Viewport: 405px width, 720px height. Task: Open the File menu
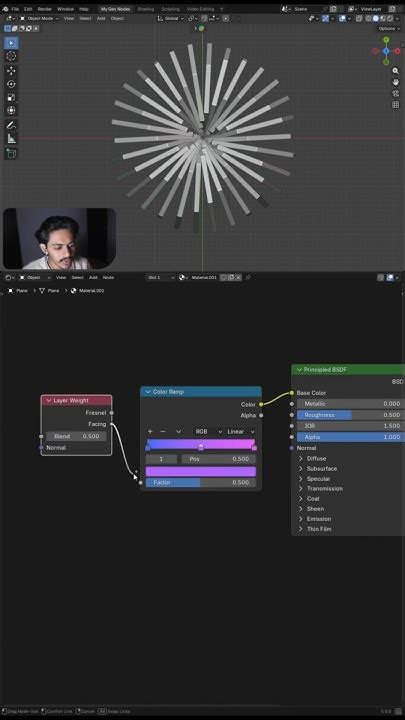(x=15, y=9)
